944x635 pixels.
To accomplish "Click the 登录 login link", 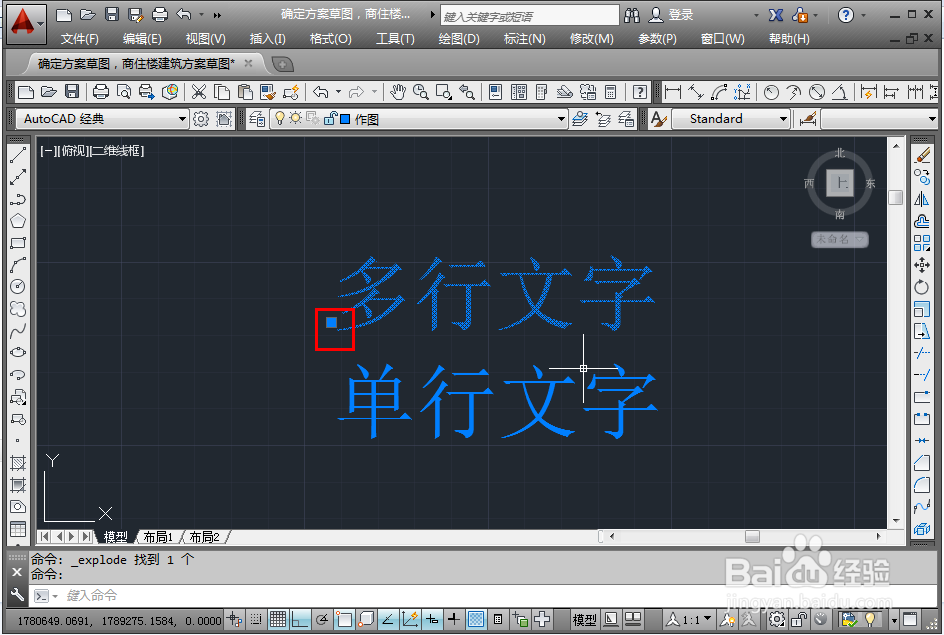I will (x=682, y=15).
